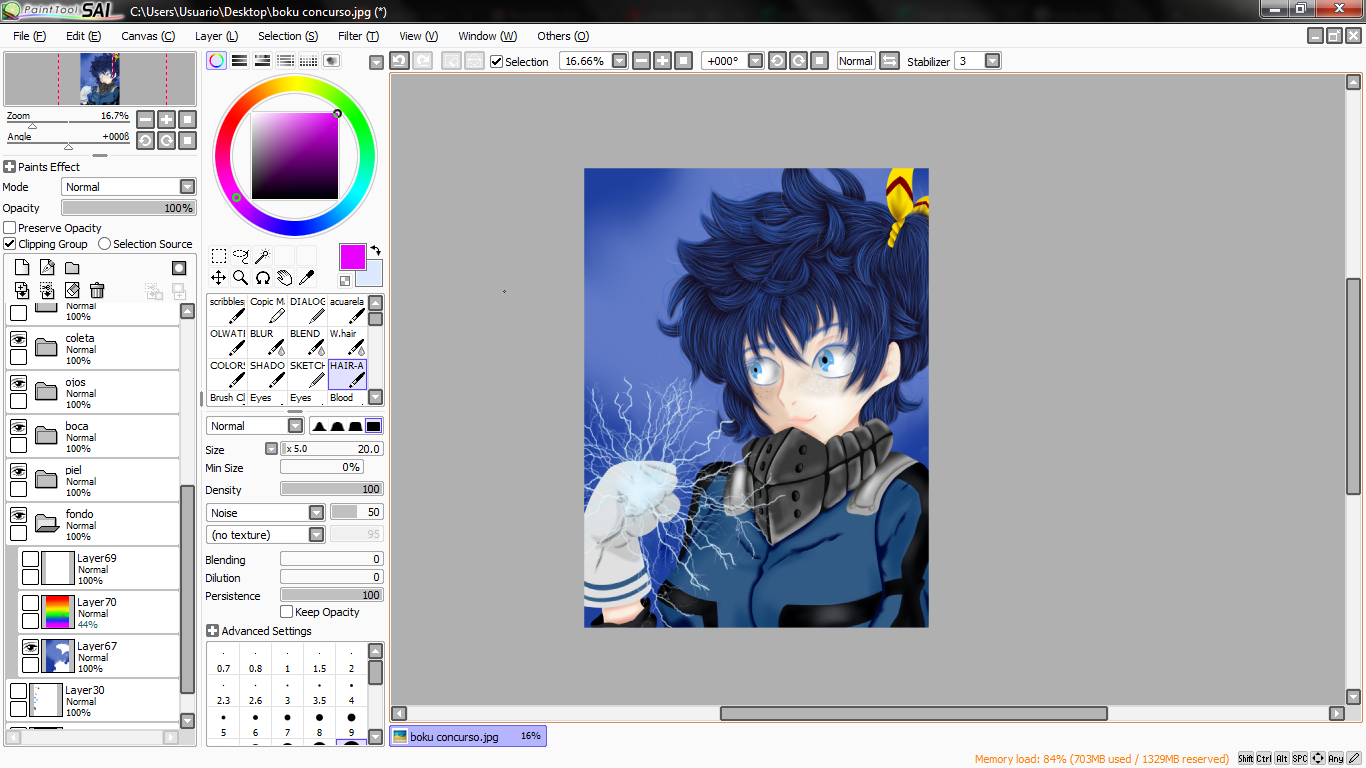Open the File menu
Image resolution: width=1366 pixels, height=768 pixels.
click(29, 36)
